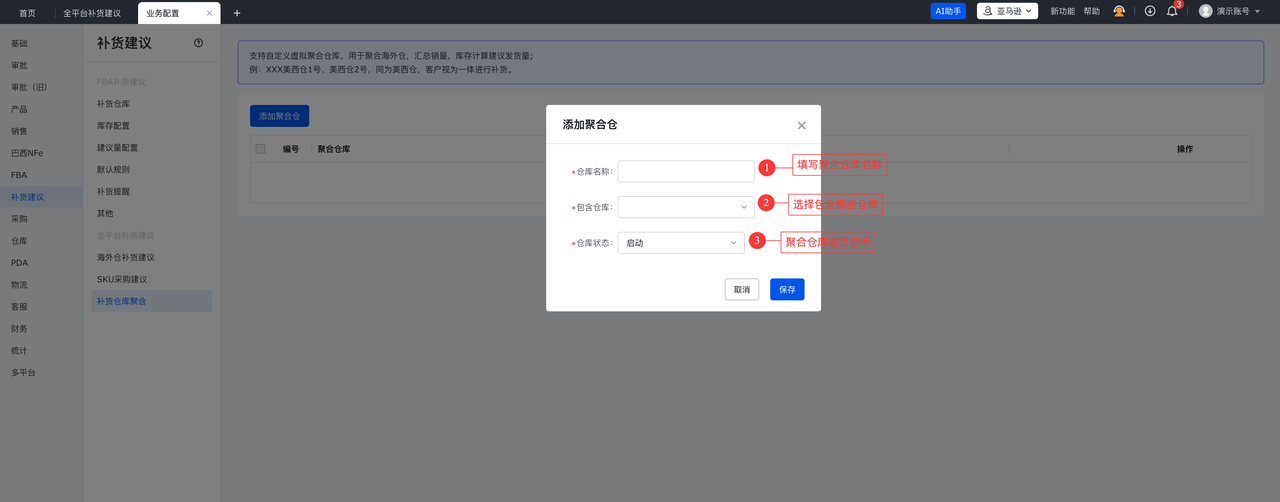Open the notification bell
Viewport: 1280px width, 502px height.
tap(1172, 11)
